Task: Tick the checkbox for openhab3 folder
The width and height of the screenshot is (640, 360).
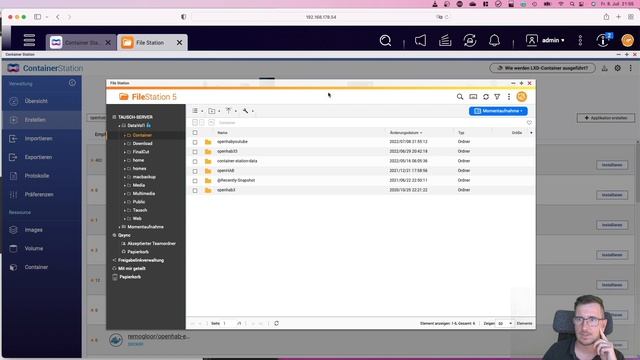Action: pos(195,191)
